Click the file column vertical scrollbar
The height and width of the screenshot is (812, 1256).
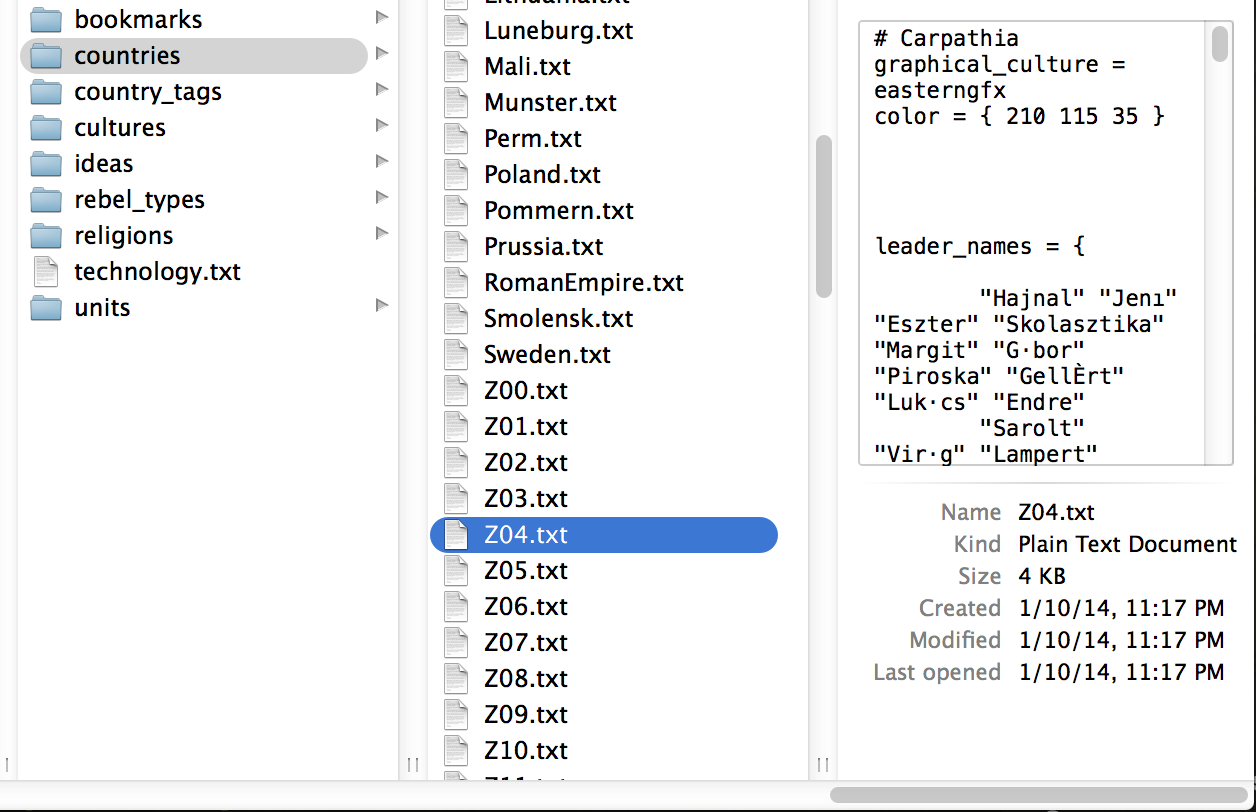point(824,216)
